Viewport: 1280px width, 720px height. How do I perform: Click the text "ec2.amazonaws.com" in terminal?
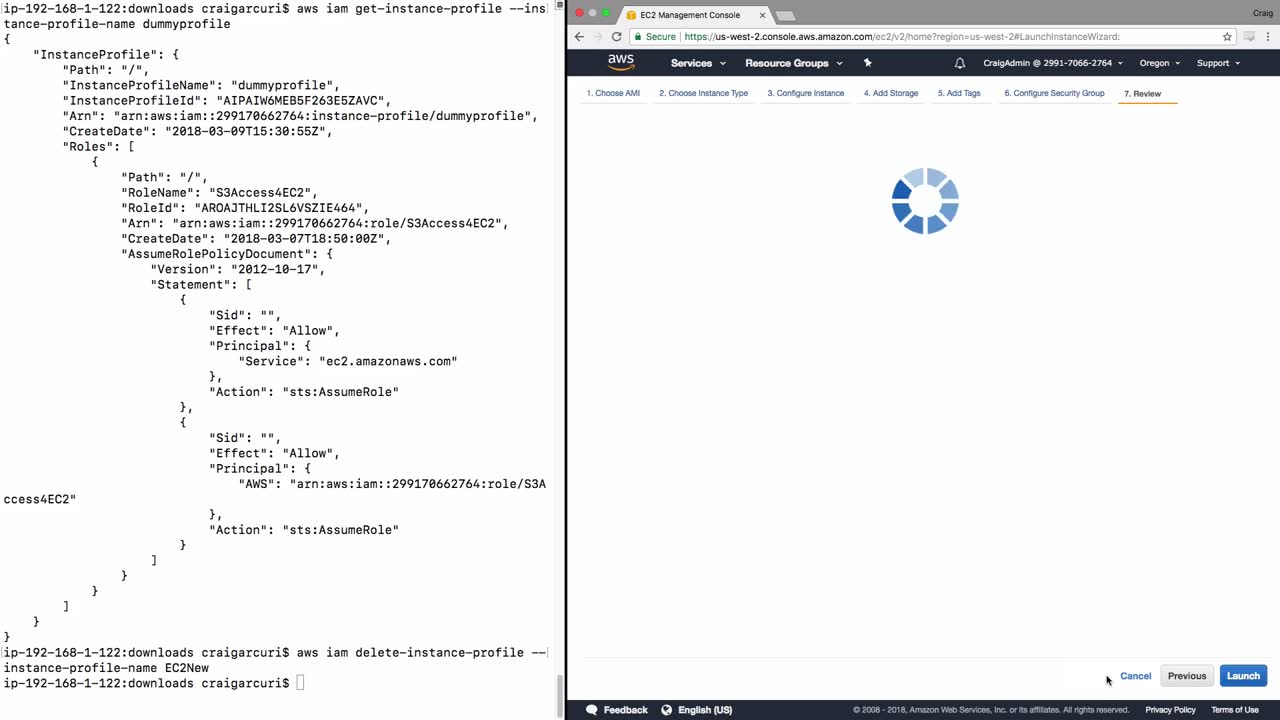tap(388, 361)
